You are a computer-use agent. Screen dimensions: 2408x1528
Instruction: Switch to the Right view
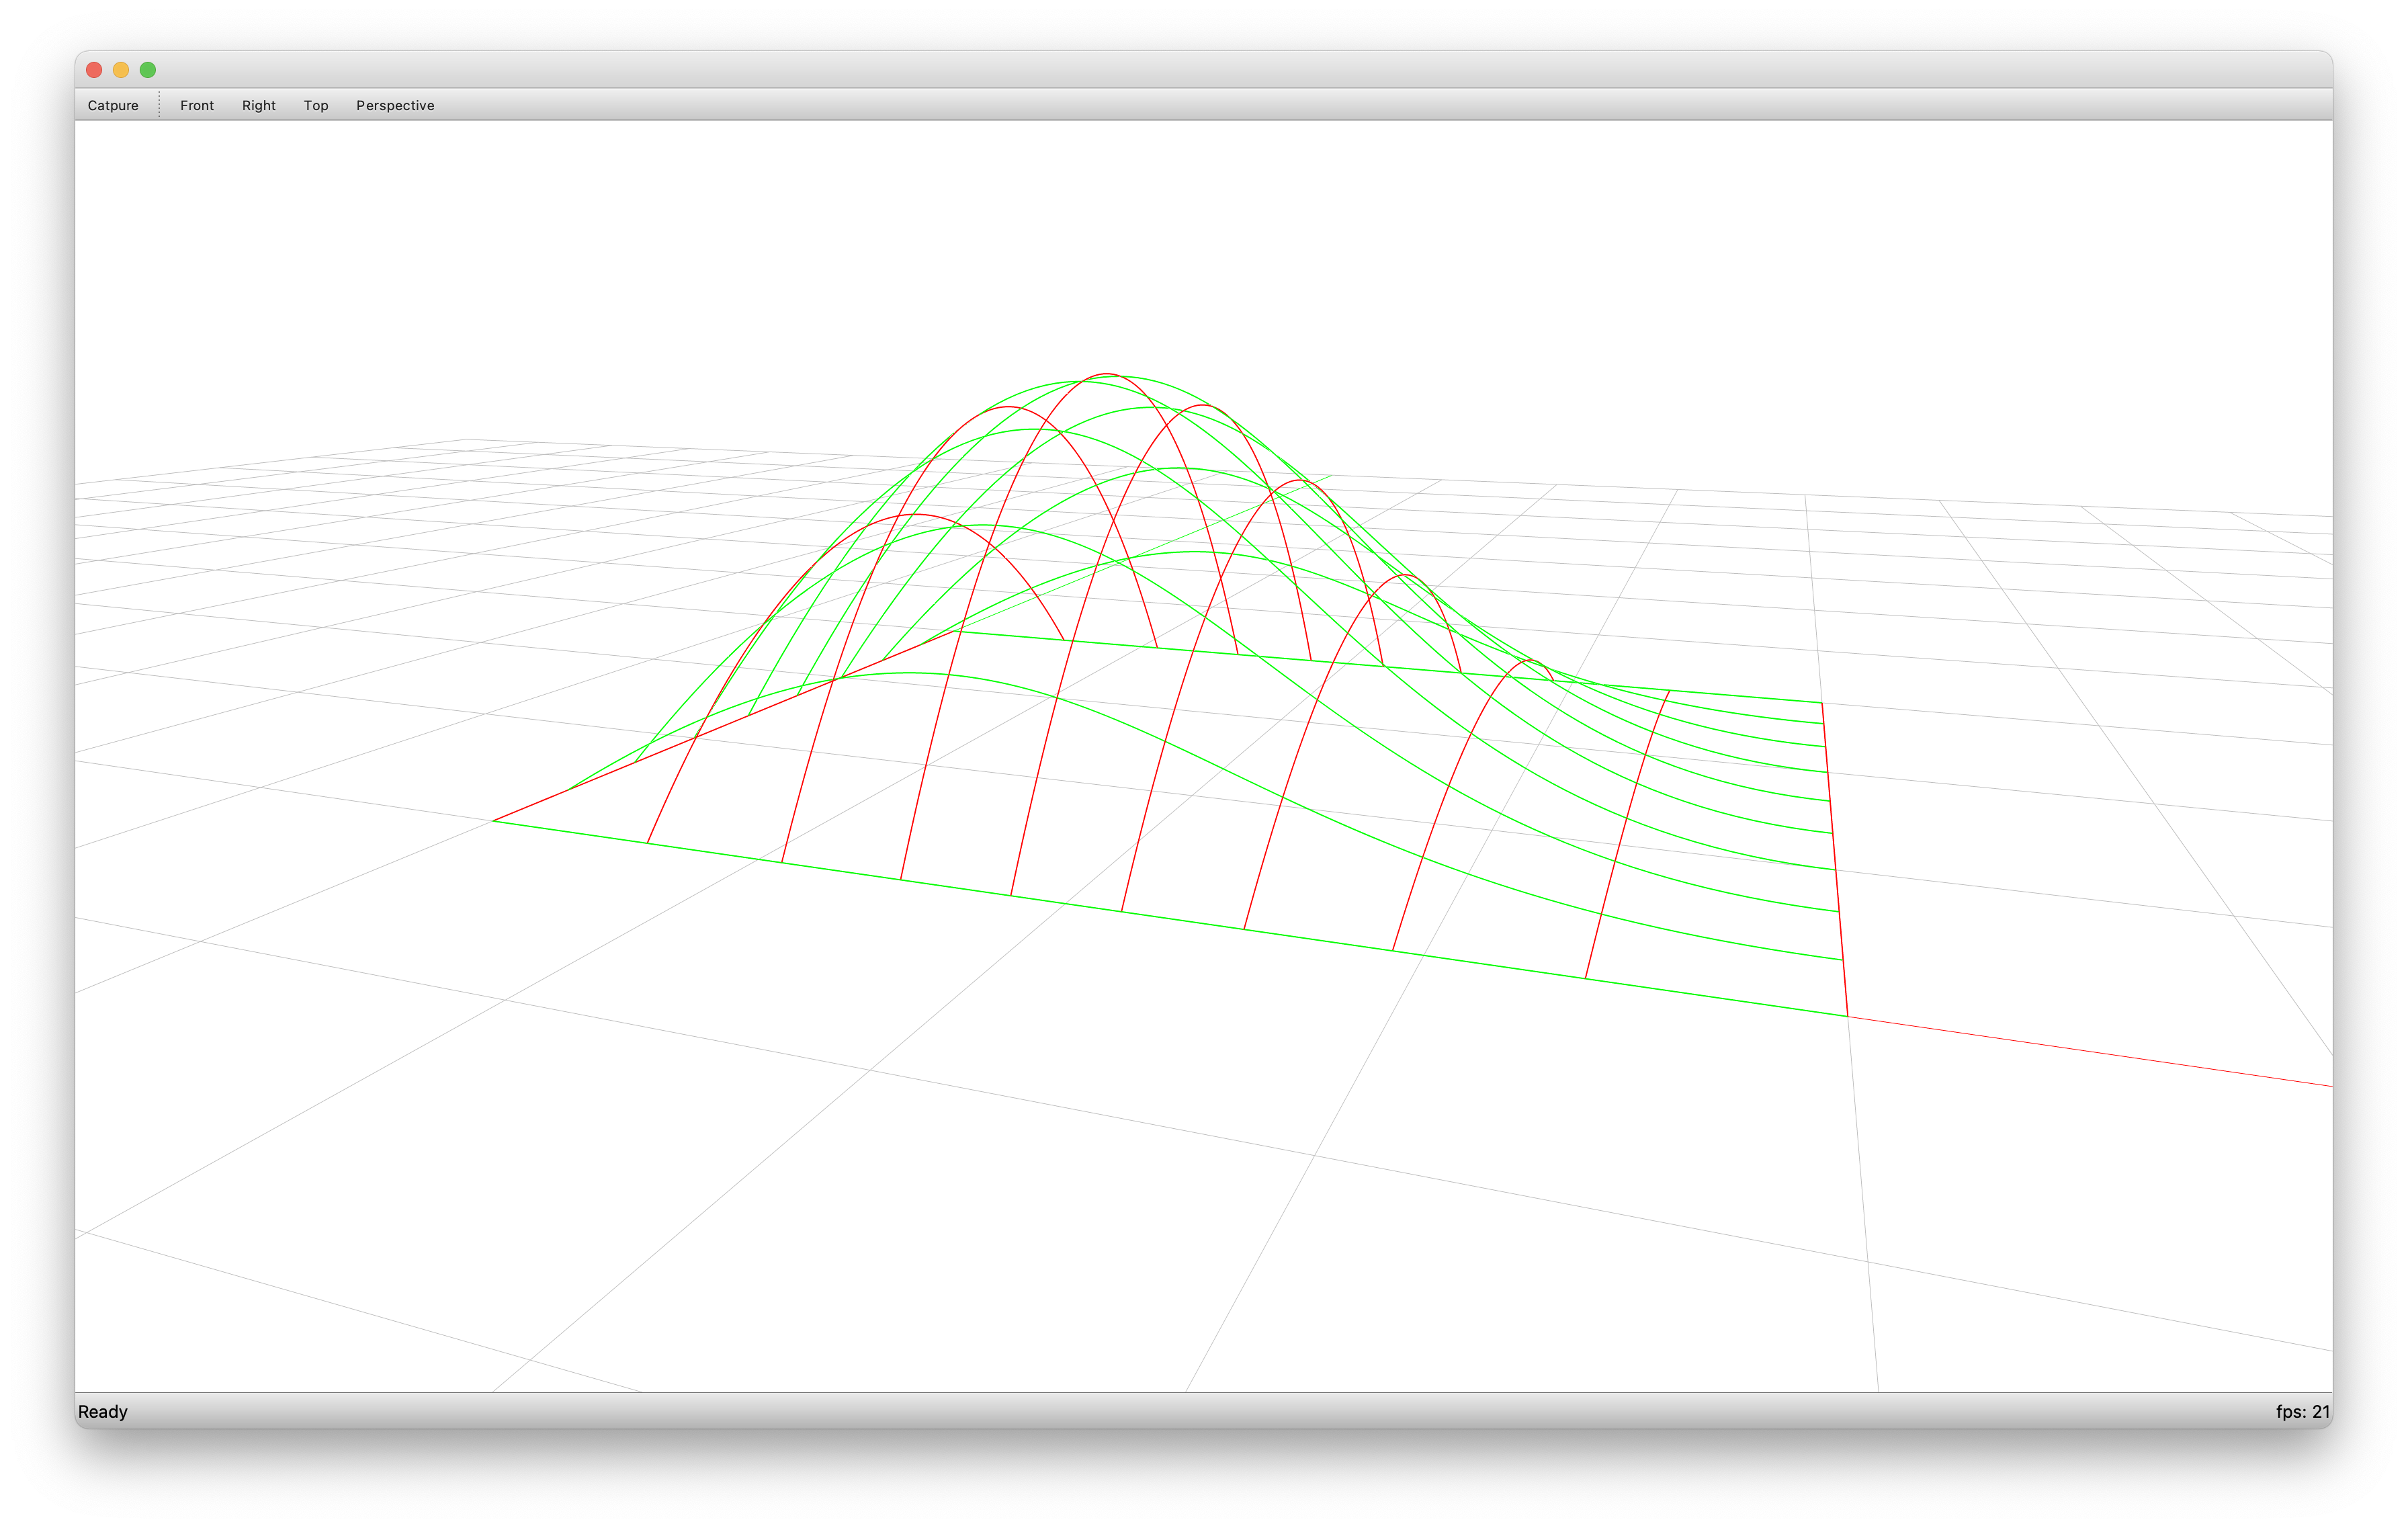coord(259,105)
